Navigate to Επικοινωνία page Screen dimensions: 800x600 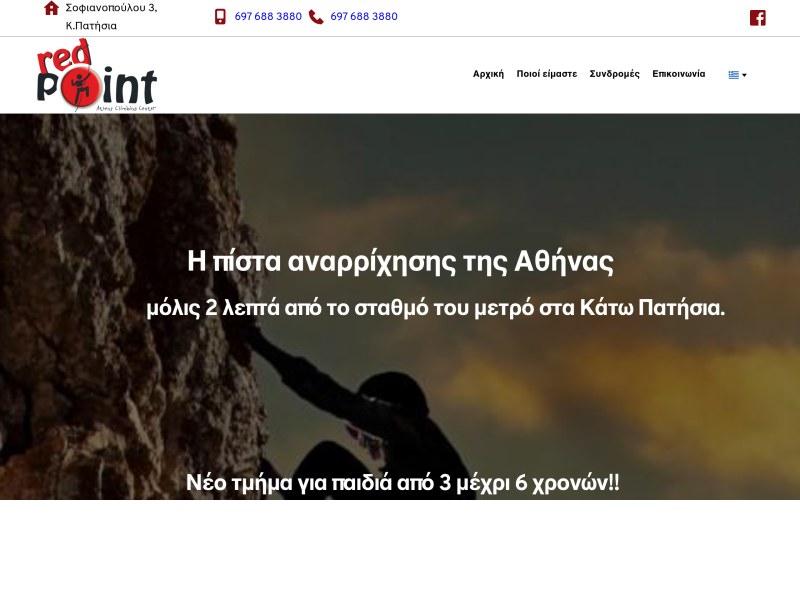(679, 74)
